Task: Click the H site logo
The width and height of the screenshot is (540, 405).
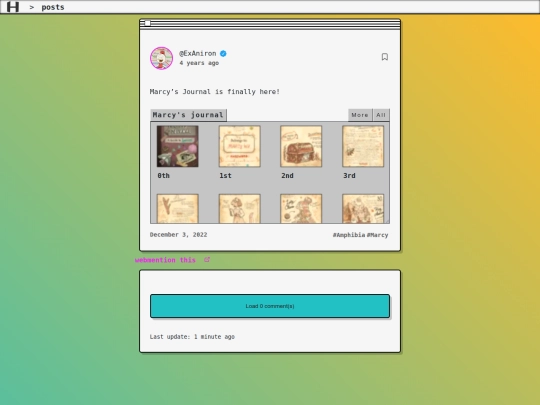Action: point(13,7)
